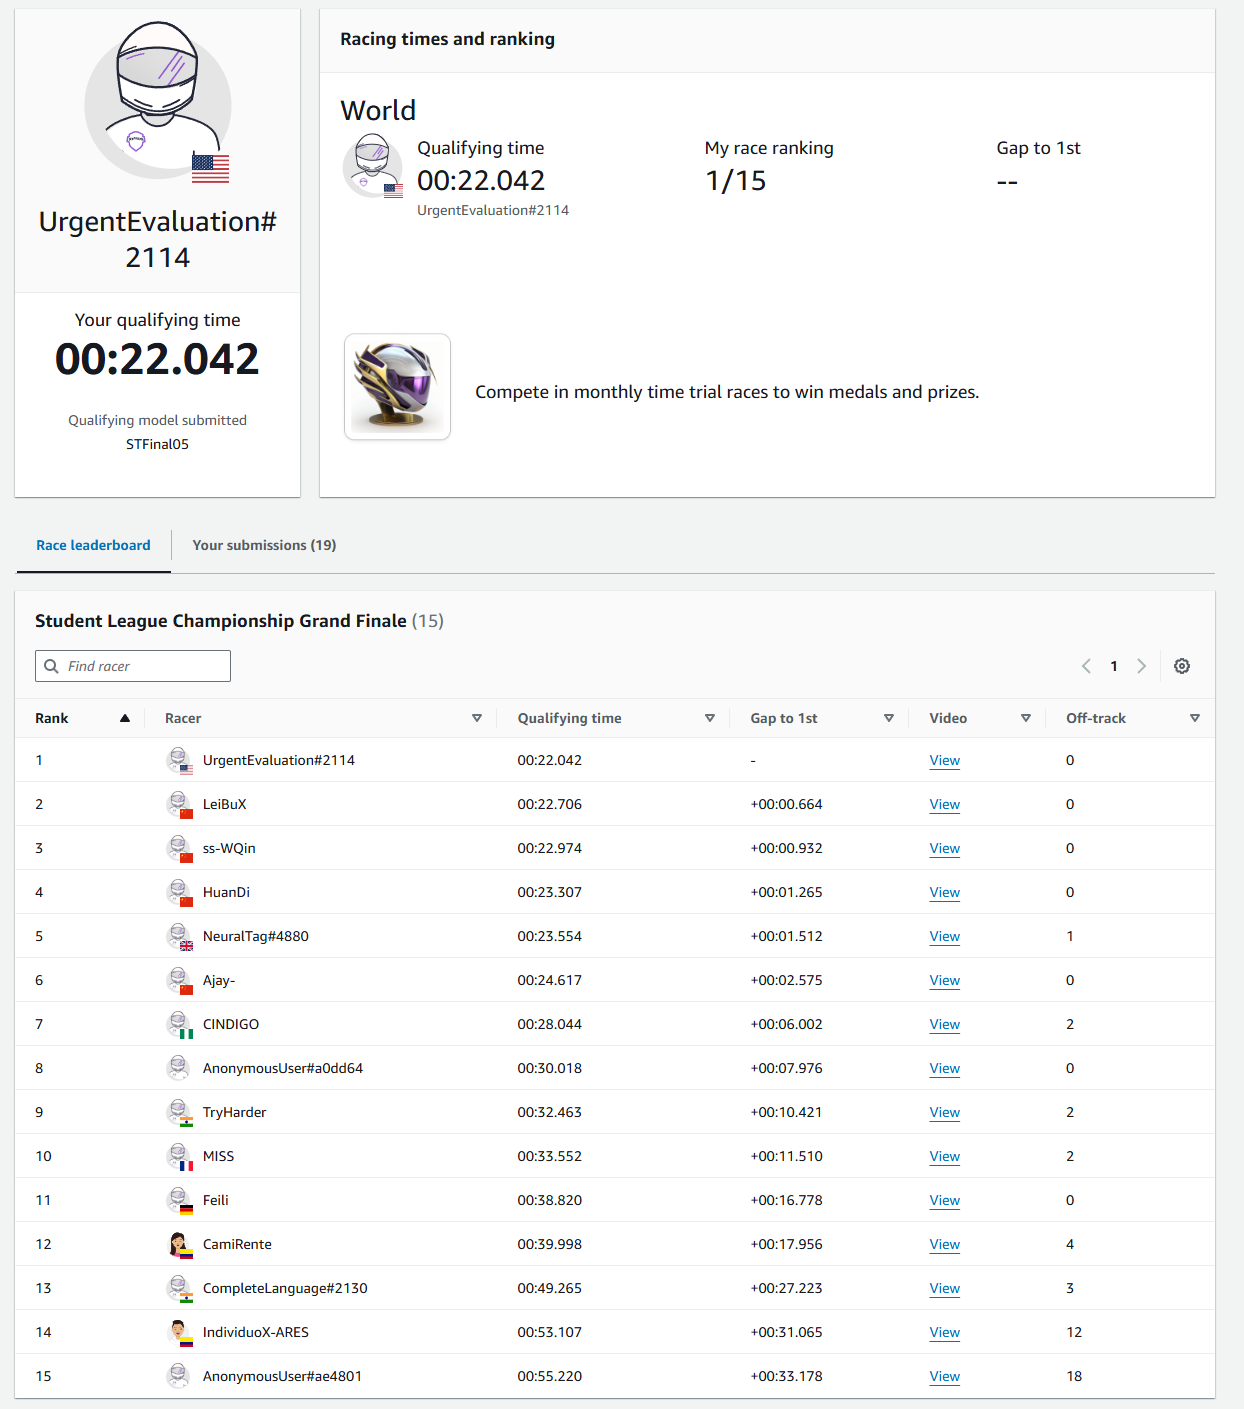Click gap value +00:06.002
Viewport: 1244px width, 1409px height.
coord(786,1024)
